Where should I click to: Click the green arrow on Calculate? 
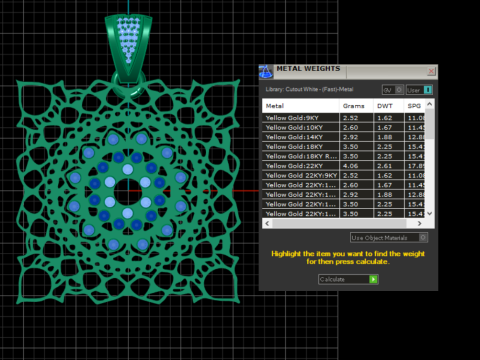tap(373, 279)
